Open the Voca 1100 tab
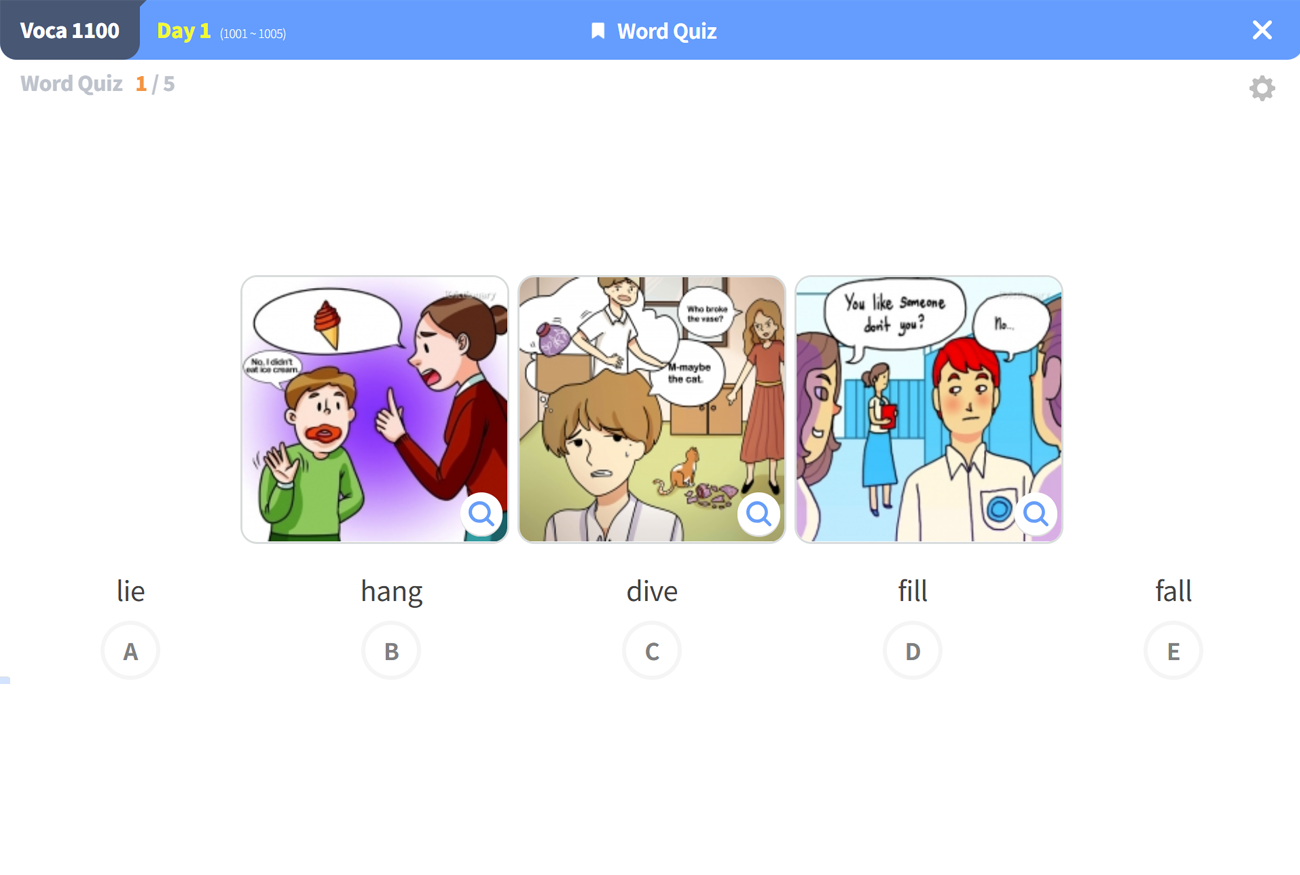The height and width of the screenshot is (875, 1300). (70, 30)
